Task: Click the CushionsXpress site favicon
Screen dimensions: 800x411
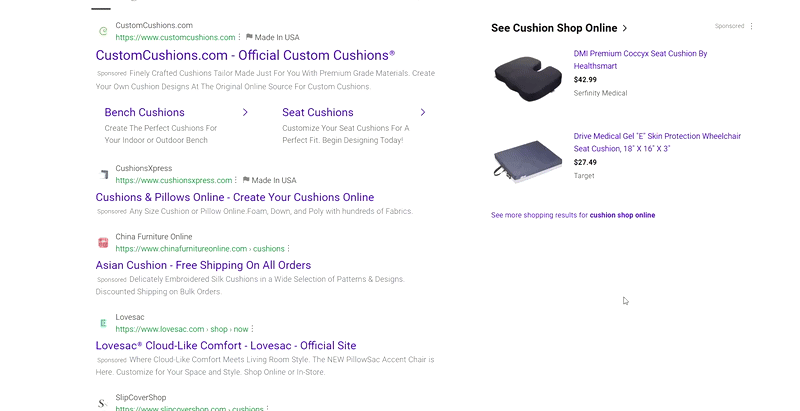Action: 103,174
